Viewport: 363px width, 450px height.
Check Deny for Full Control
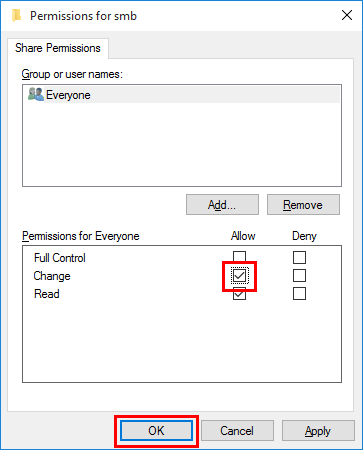299,257
